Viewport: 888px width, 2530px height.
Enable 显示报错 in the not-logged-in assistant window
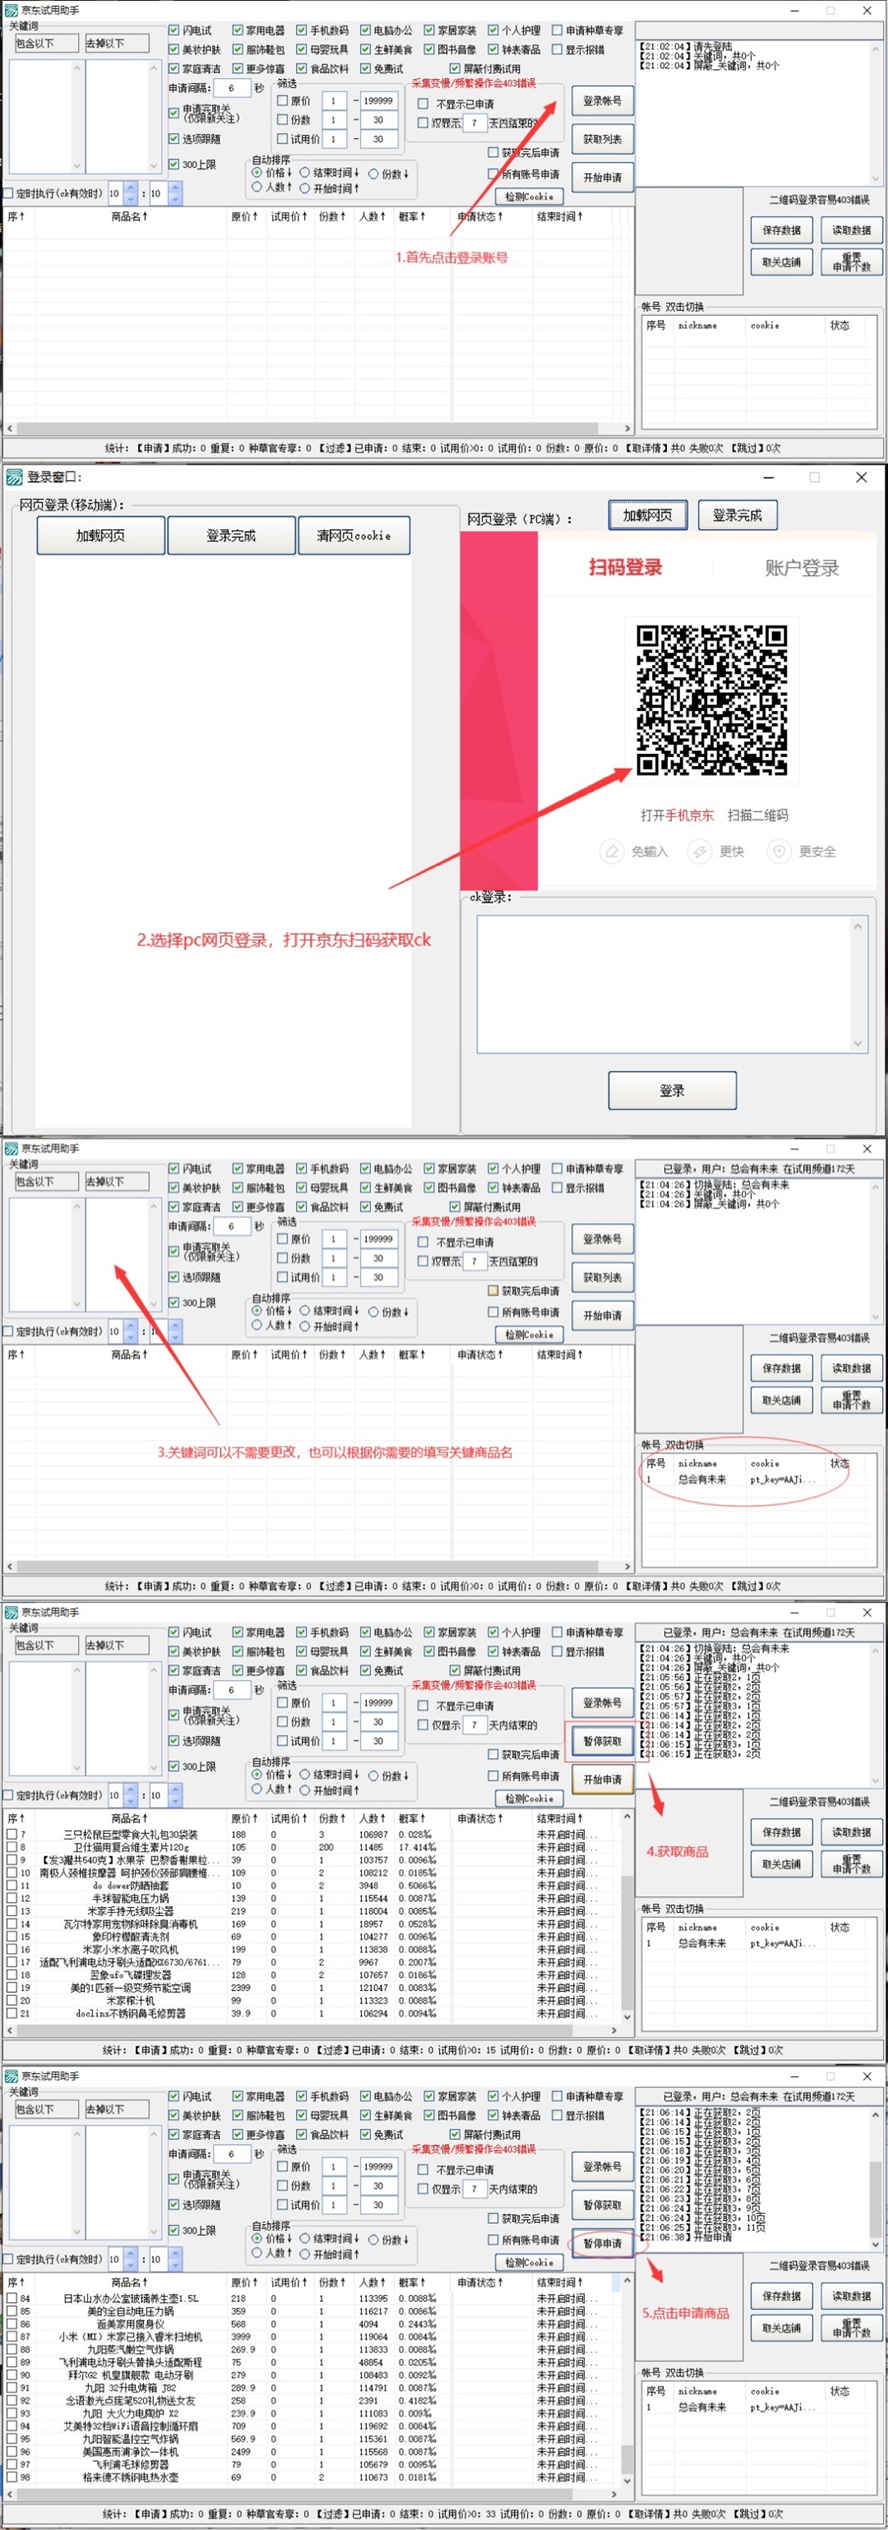(558, 50)
